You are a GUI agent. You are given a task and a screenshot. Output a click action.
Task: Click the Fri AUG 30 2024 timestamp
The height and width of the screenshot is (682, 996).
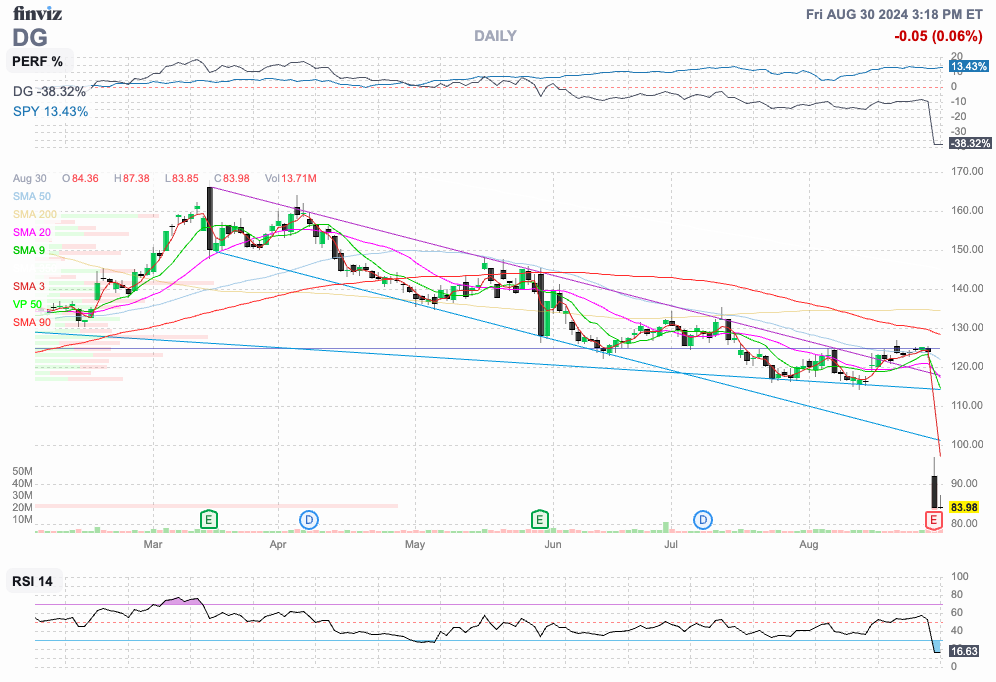(894, 14)
